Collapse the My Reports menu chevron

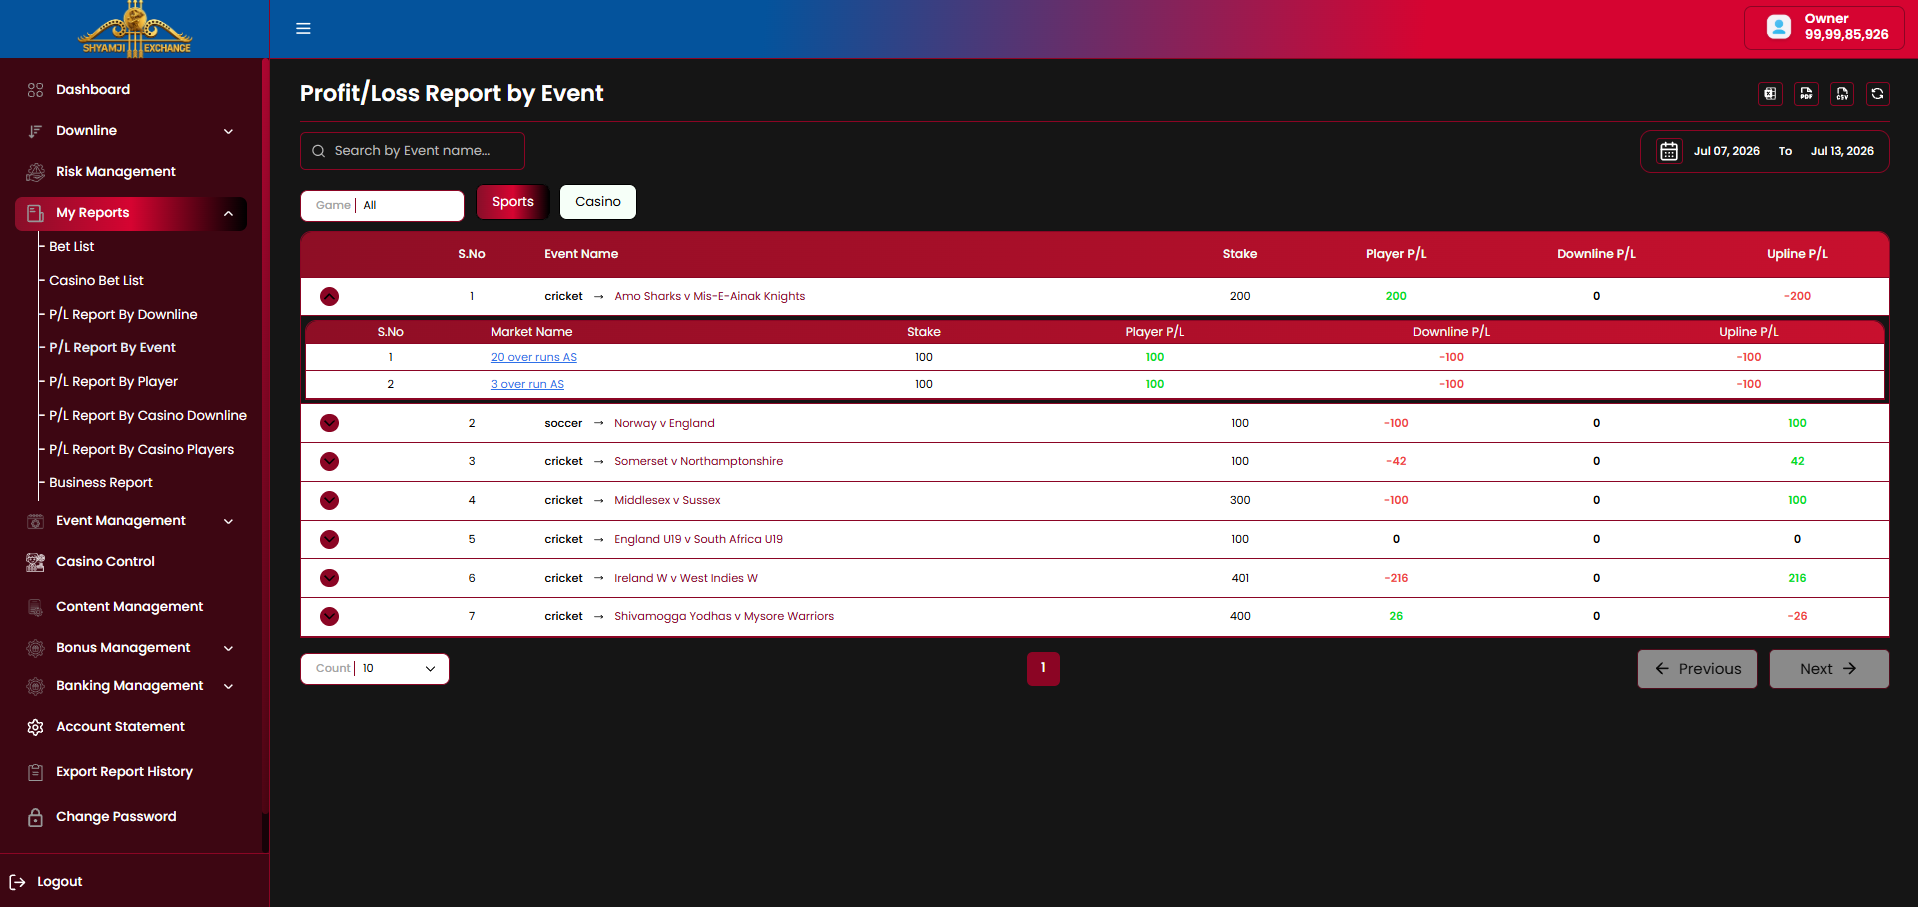(x=228, y=213)
